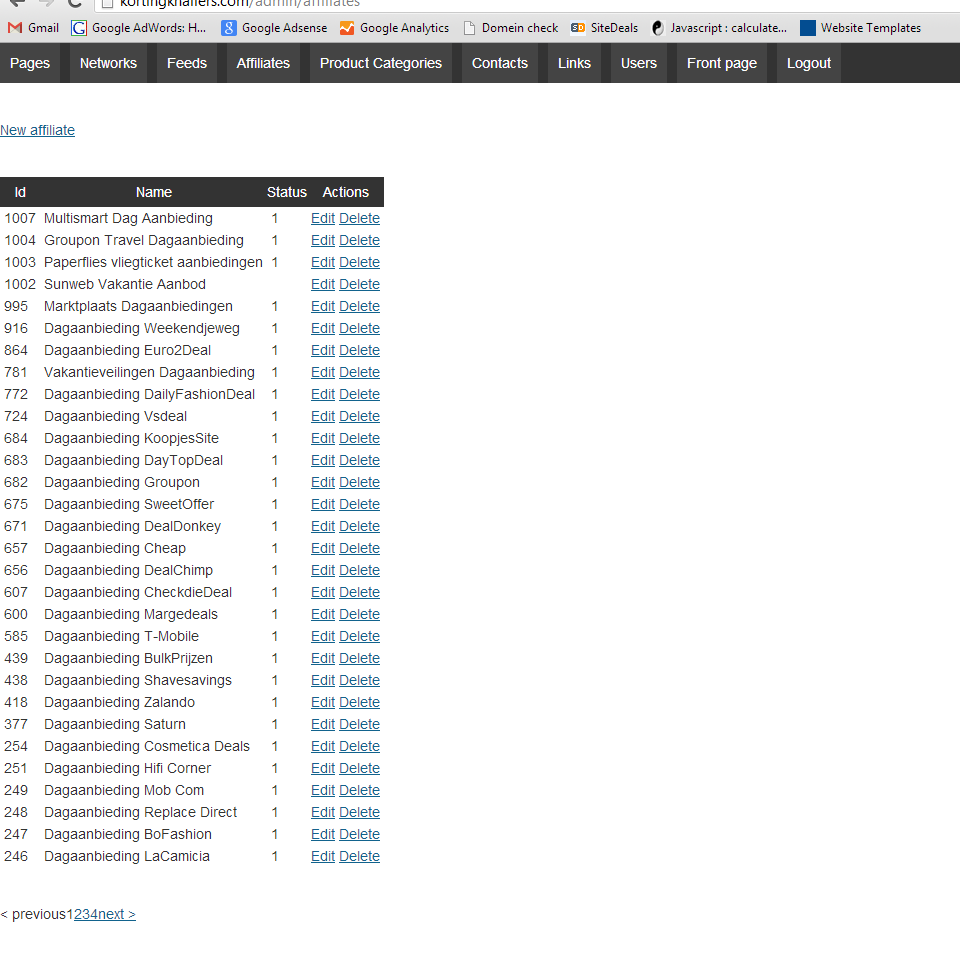Viewport: 960px width, 968px height.
Task: Open Product Categories section
Action: tap(380, 63)
